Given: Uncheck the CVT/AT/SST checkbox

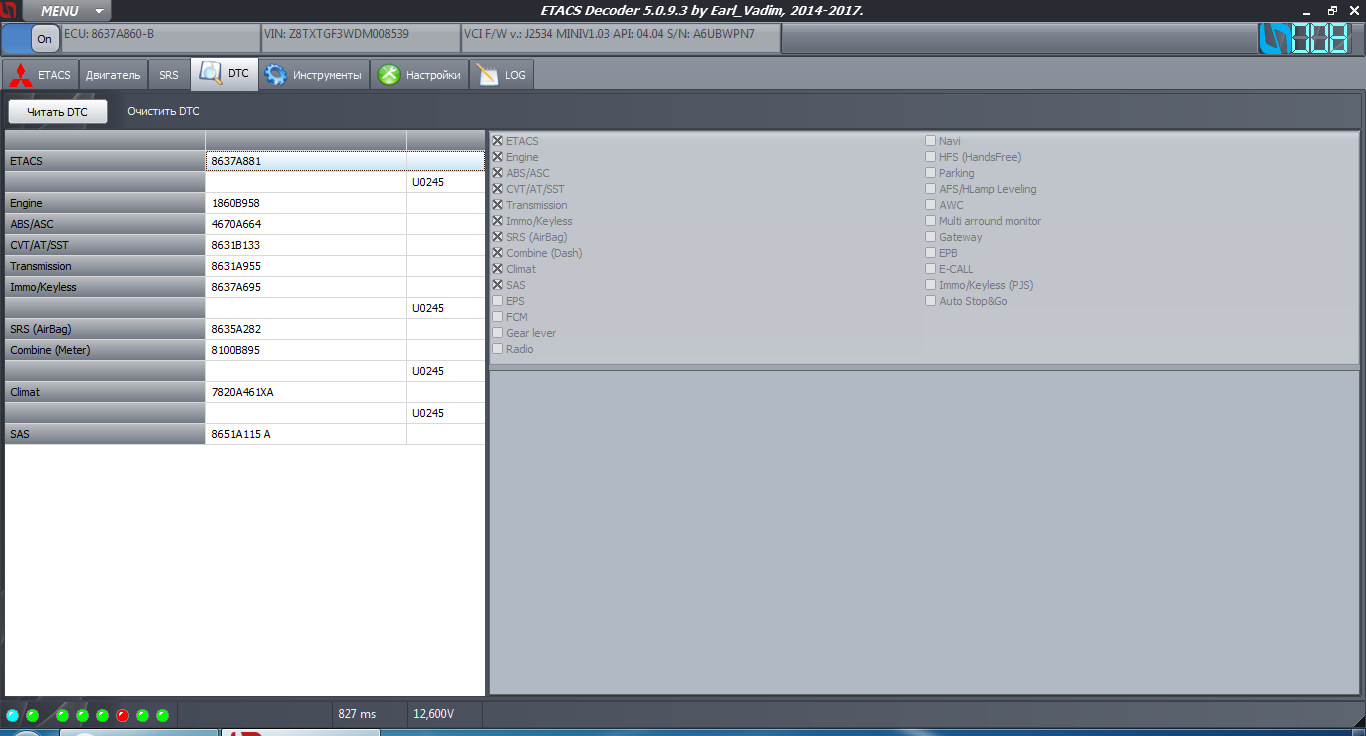Looking at the screenshot, I should tap(498, 189).
